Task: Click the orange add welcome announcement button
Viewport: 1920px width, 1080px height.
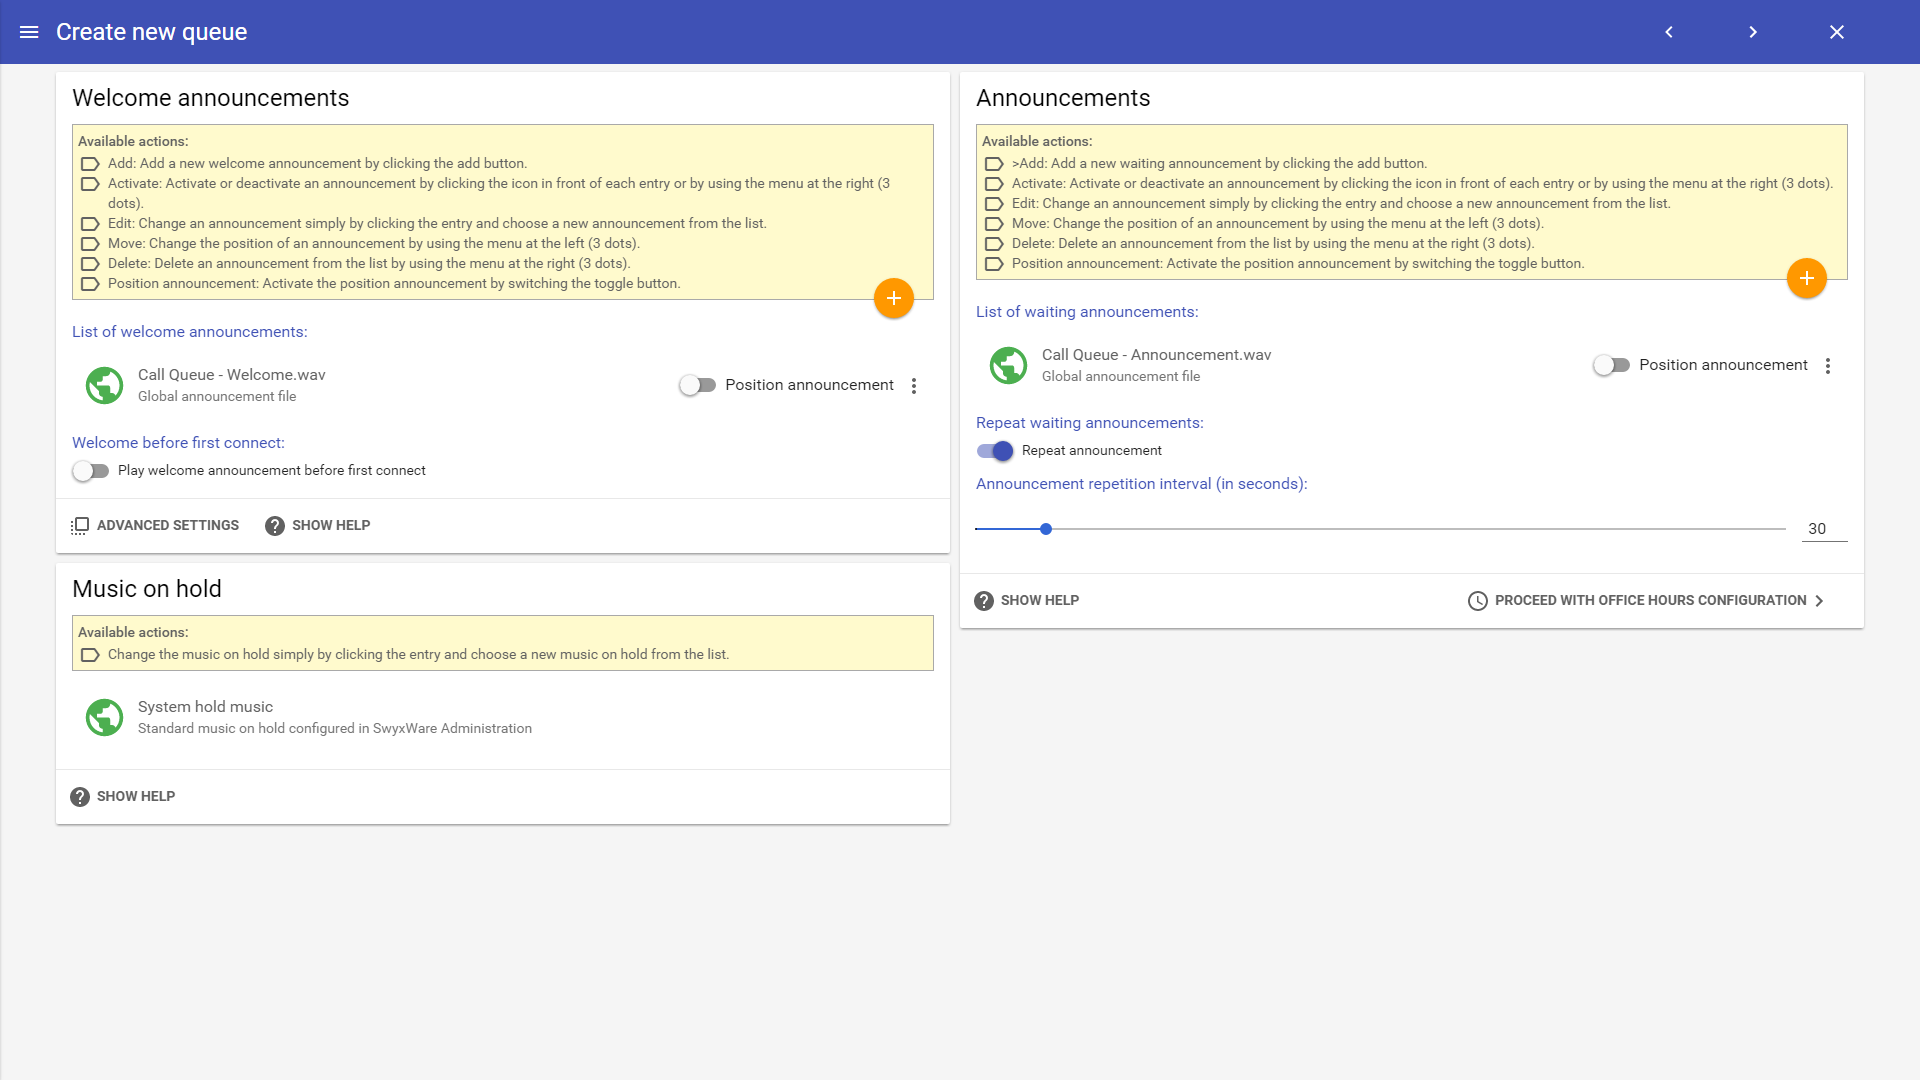Action: [x=893, y=298]
